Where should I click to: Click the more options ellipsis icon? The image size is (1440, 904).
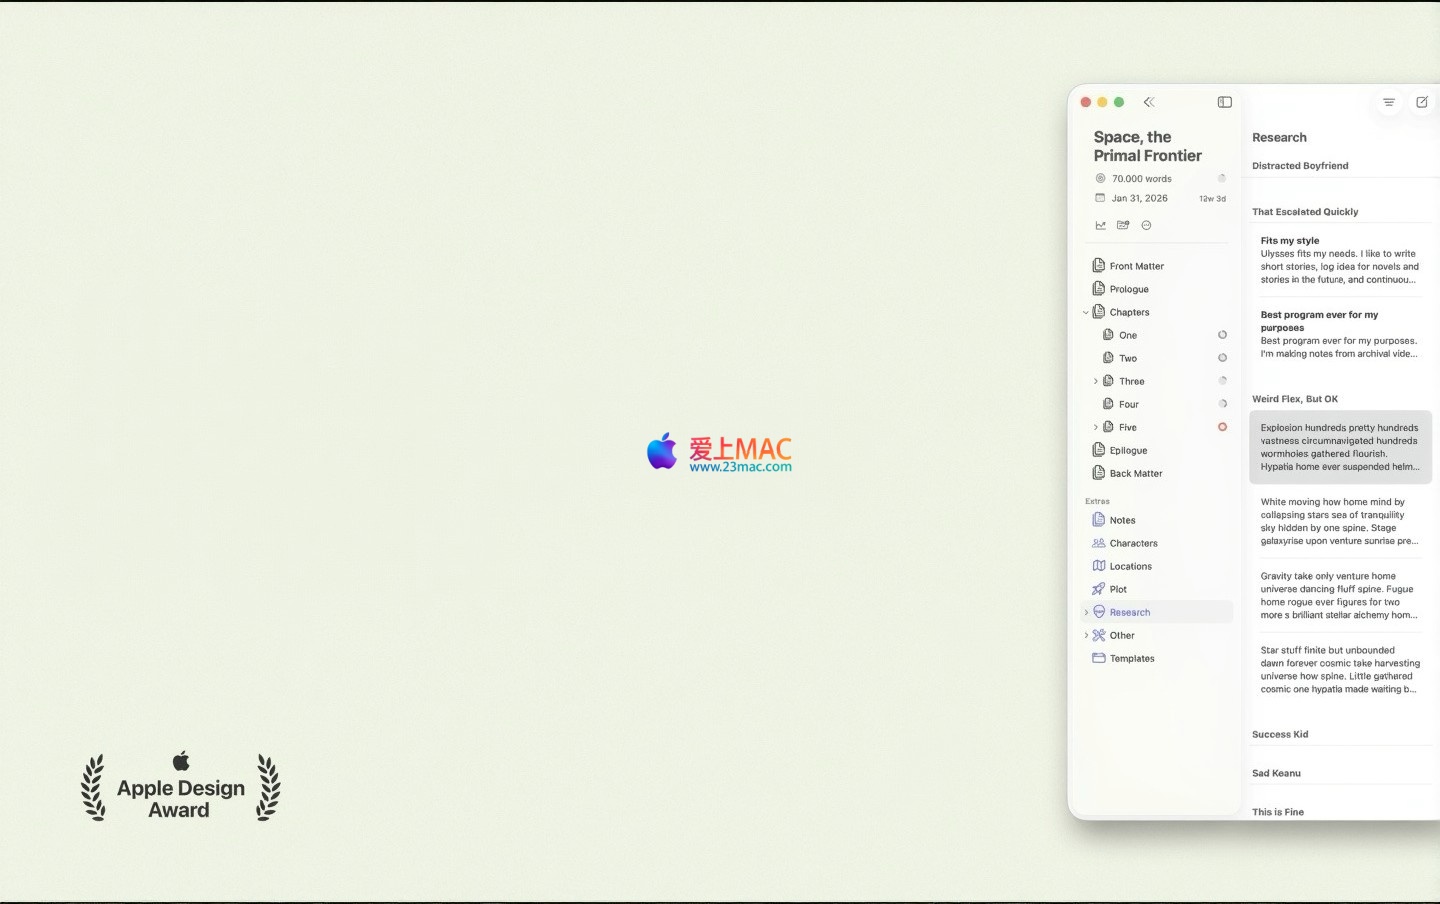pyautogui.click(x=1146, y=225)
